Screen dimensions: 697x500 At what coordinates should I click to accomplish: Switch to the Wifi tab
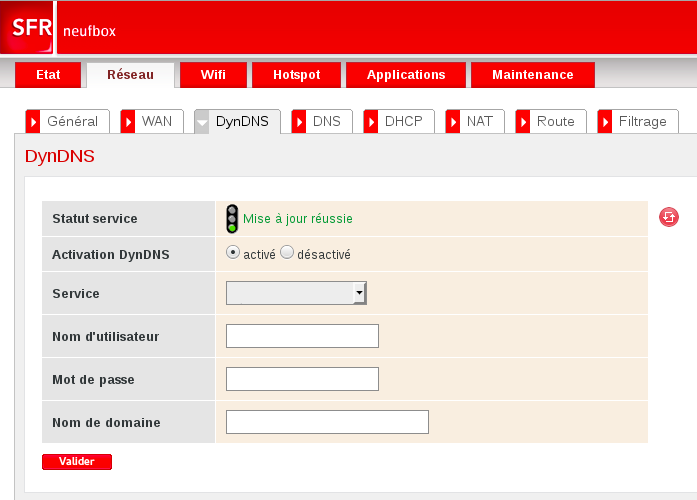click(213, 75)
